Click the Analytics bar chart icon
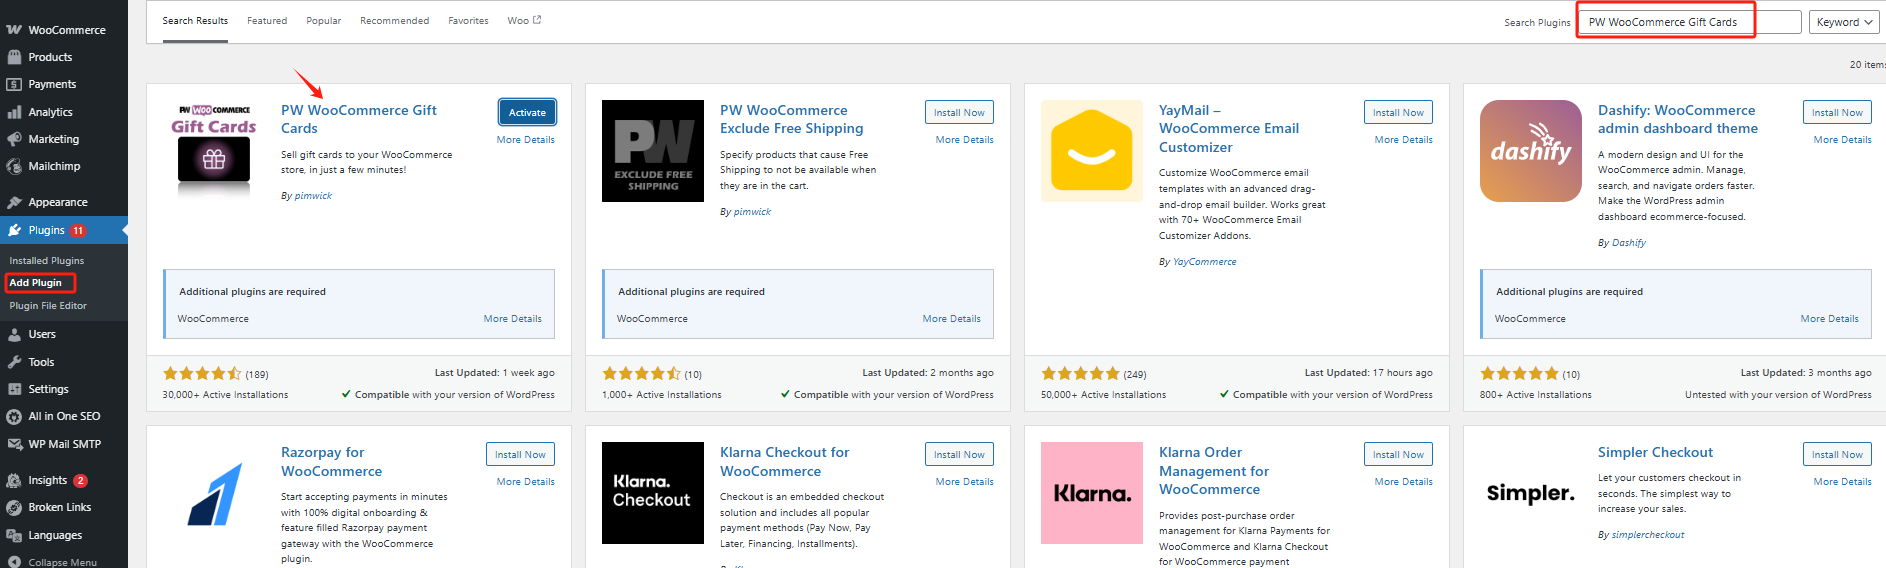 coord(14,112)
